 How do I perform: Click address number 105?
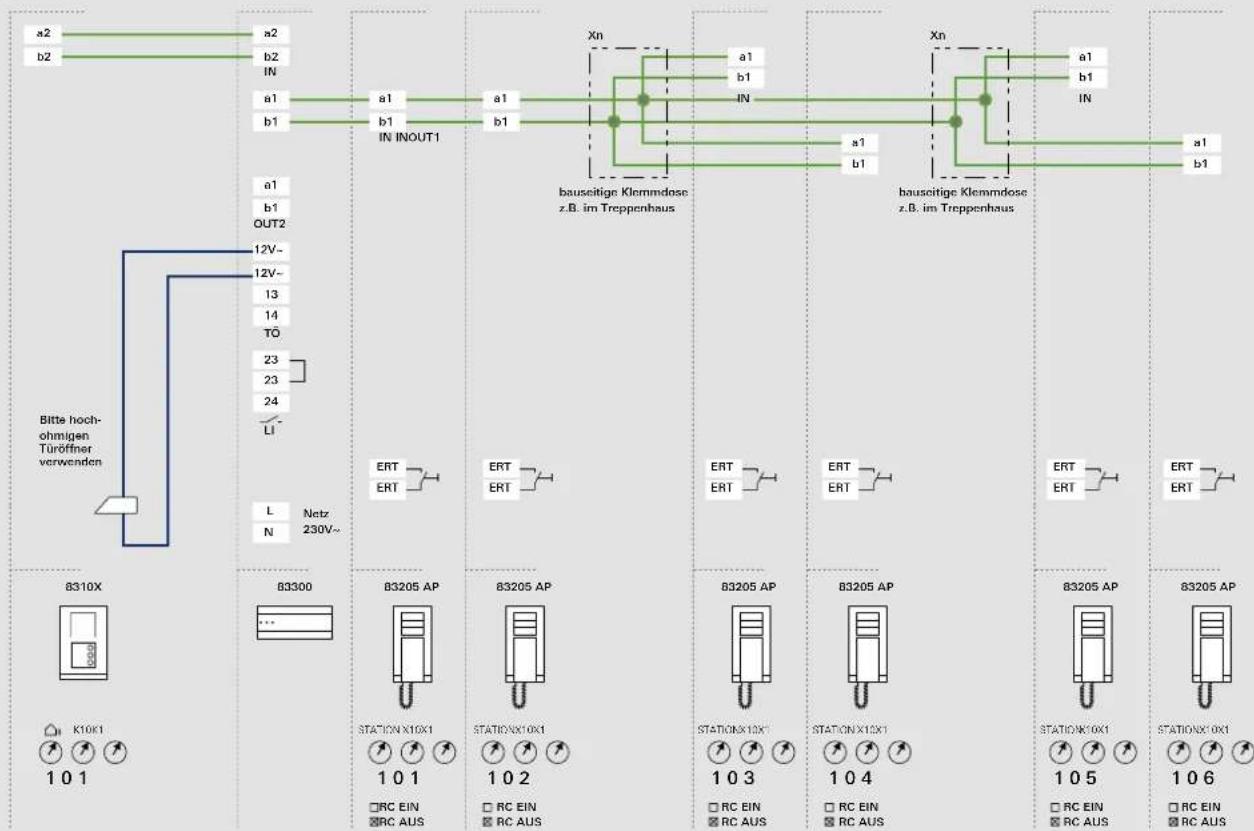tap(1076, 777)
